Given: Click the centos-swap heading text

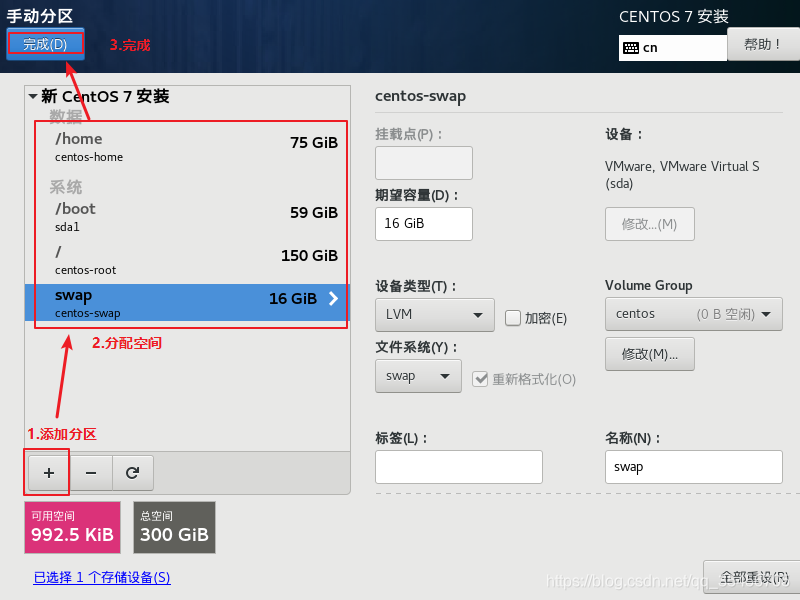Looking at the screenshot, I should pyautogui.click(x=420, y=96).
